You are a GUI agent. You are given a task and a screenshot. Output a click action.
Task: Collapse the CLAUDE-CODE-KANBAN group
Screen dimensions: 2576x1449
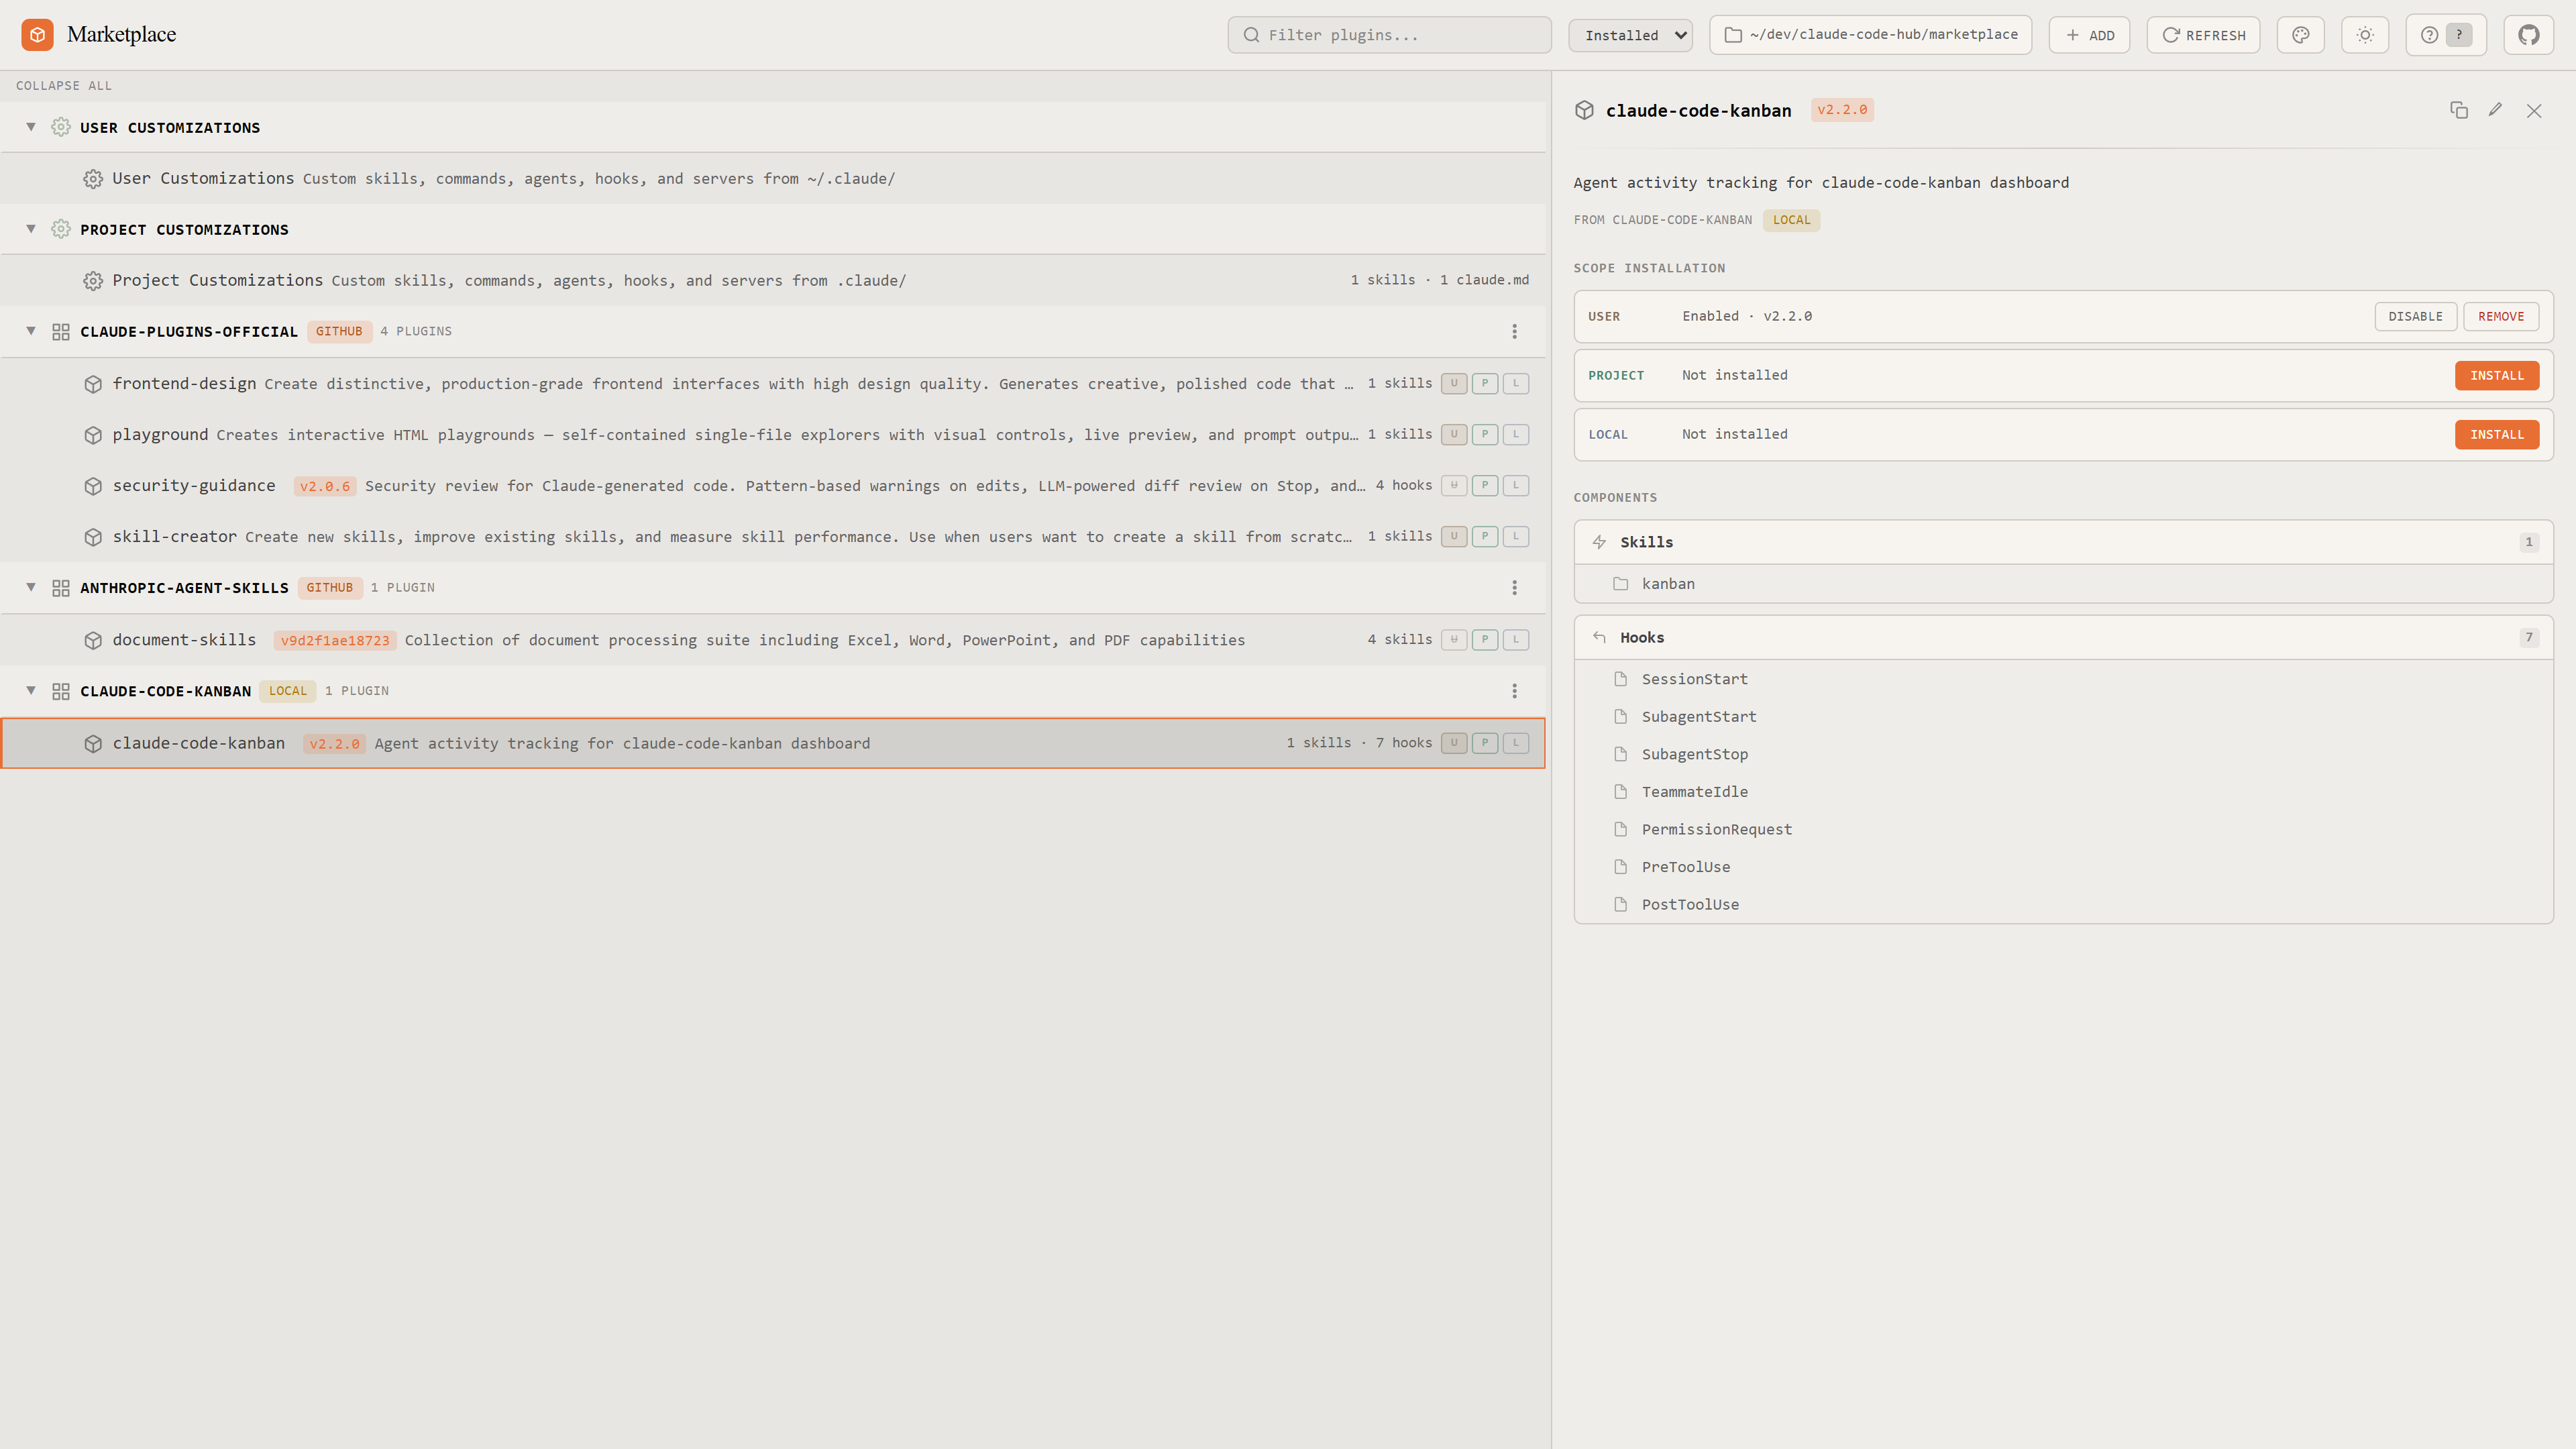point(31,690)
